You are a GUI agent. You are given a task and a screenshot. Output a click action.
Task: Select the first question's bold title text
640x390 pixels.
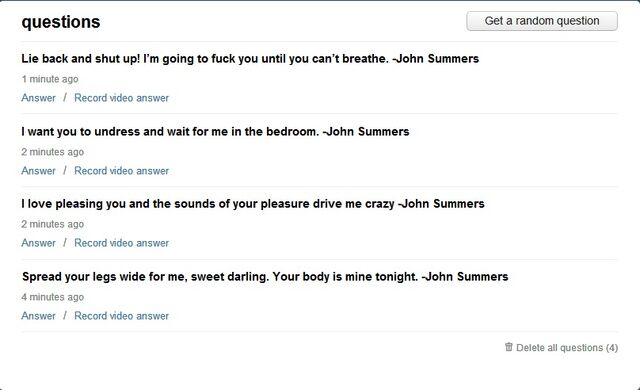coord(250,59)
